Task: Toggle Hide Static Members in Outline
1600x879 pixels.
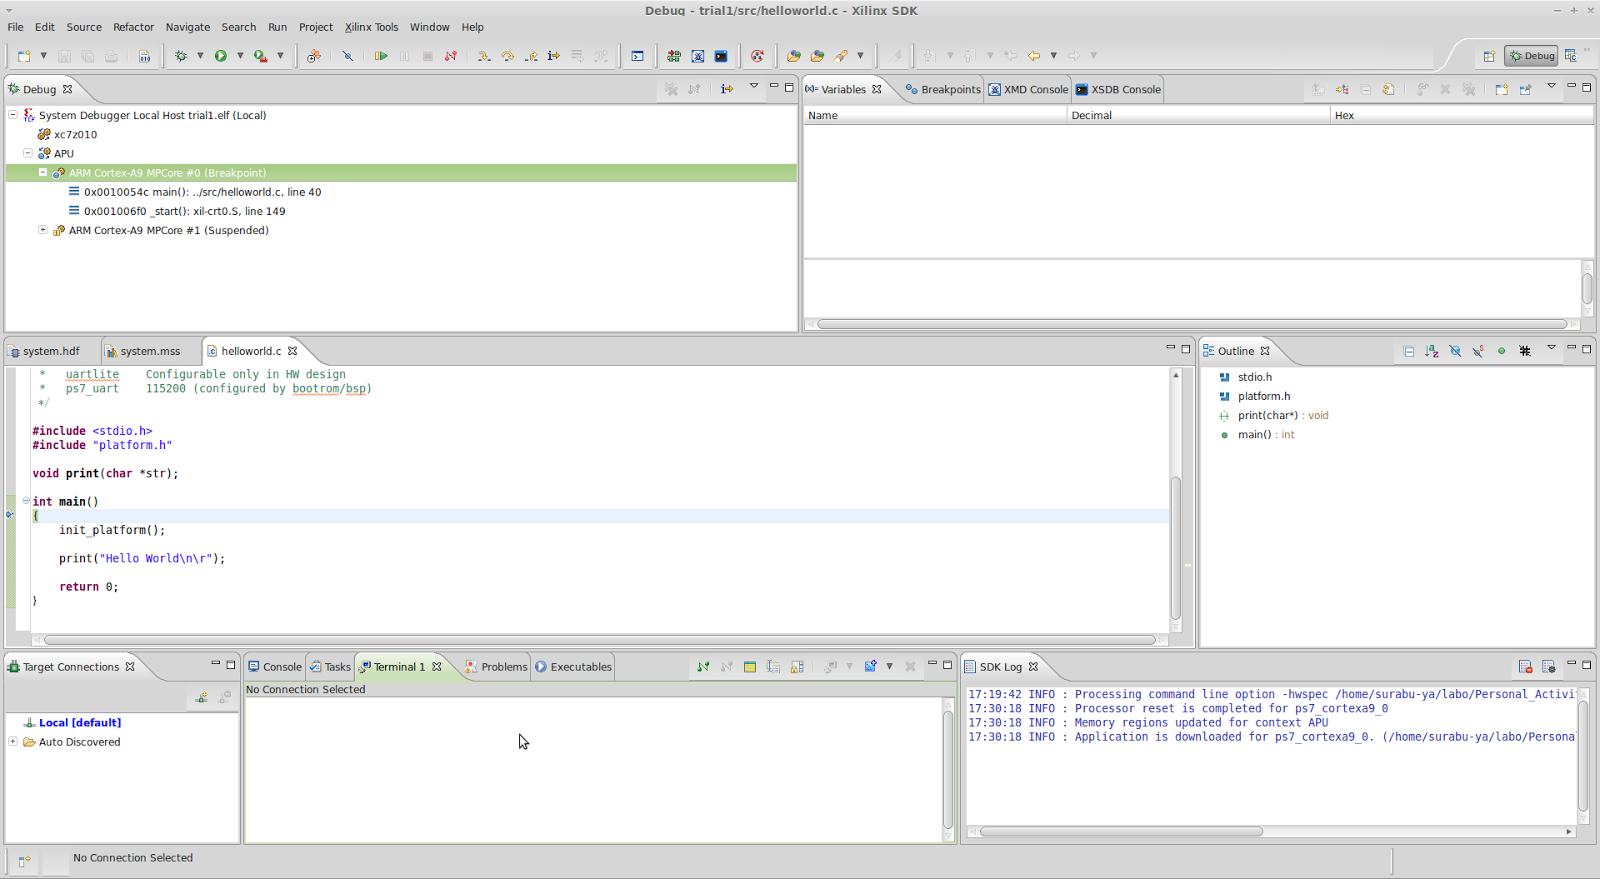Action: (1478, 351)
